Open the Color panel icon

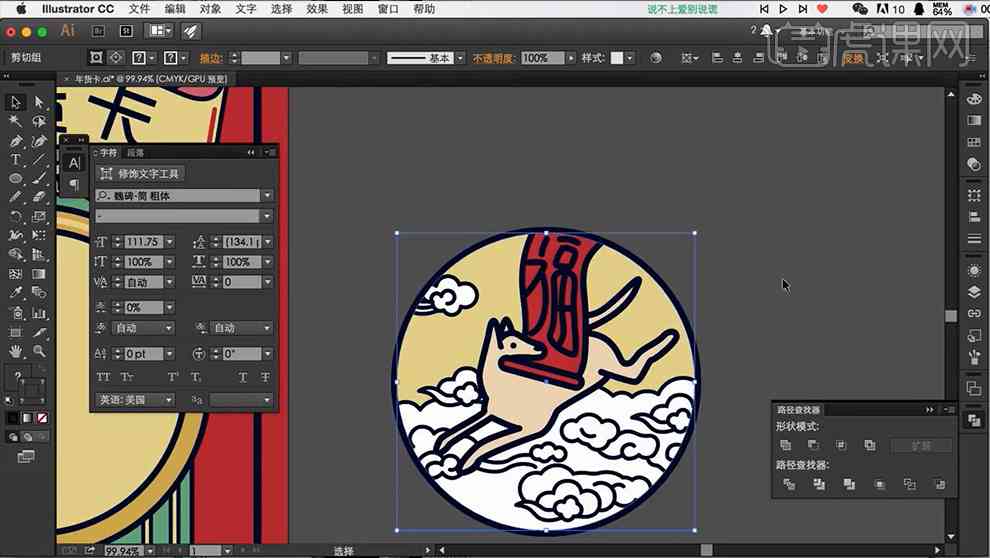[x=974, y=98]
